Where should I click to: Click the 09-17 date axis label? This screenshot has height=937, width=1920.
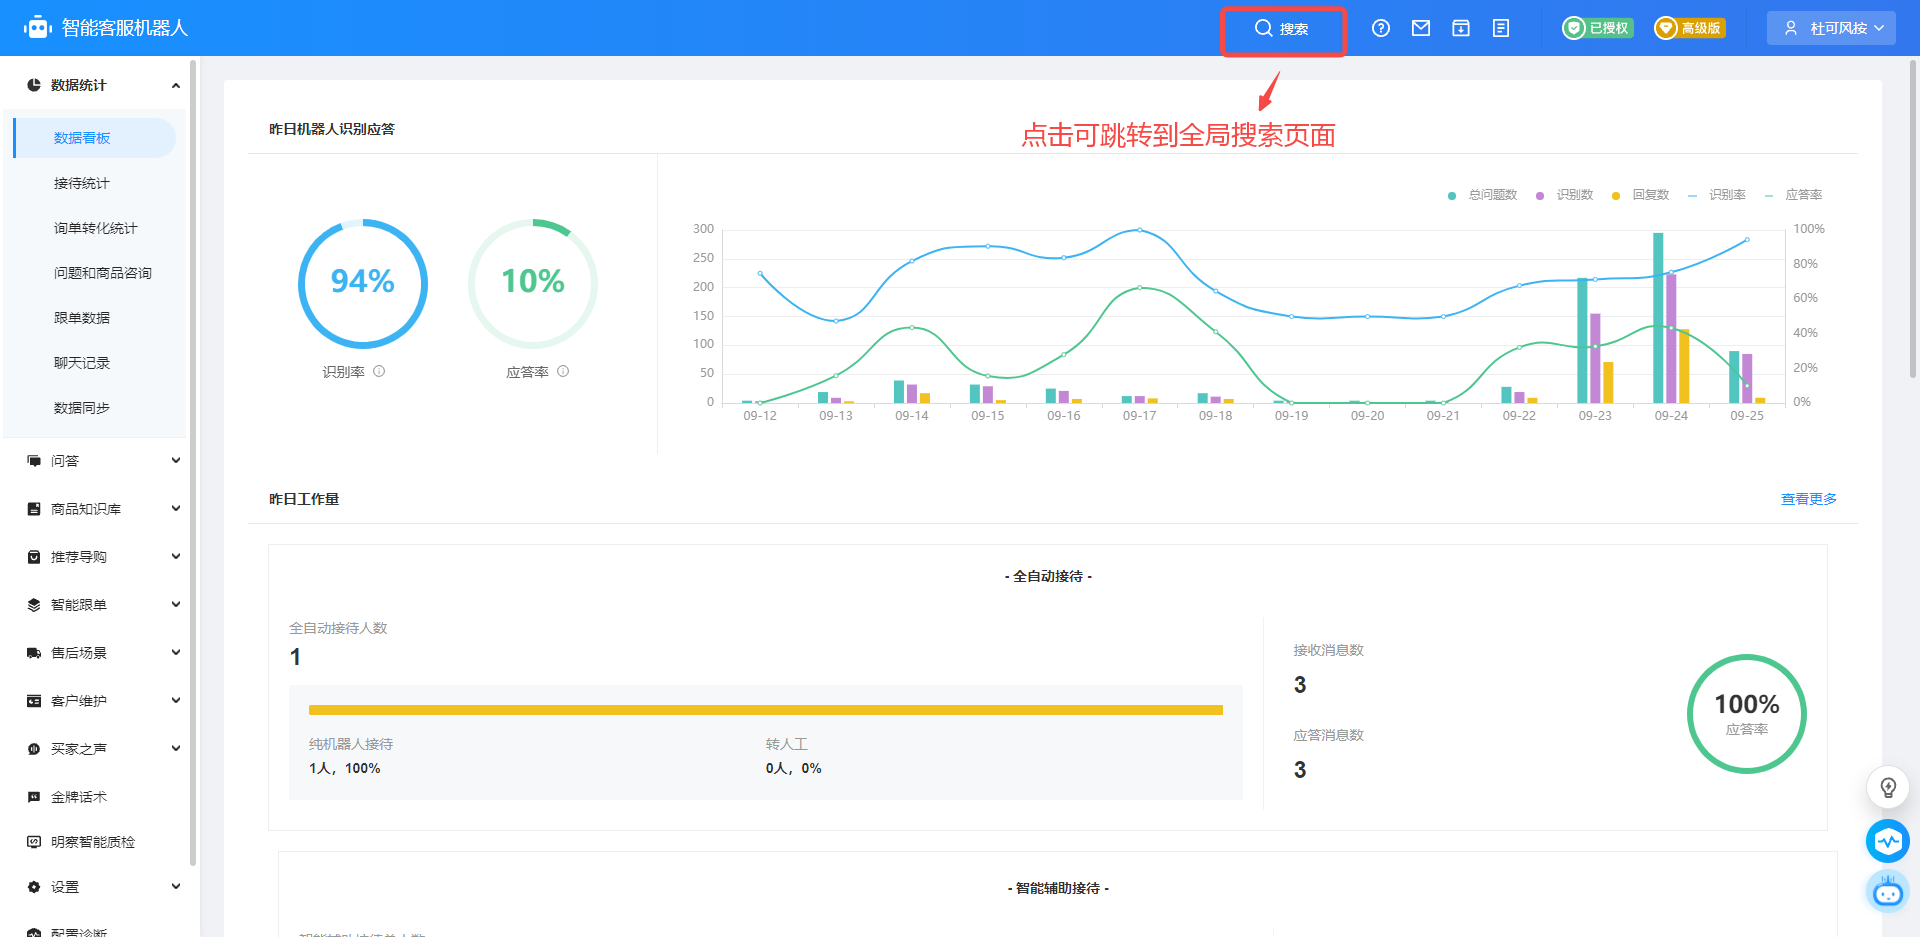1139,416
